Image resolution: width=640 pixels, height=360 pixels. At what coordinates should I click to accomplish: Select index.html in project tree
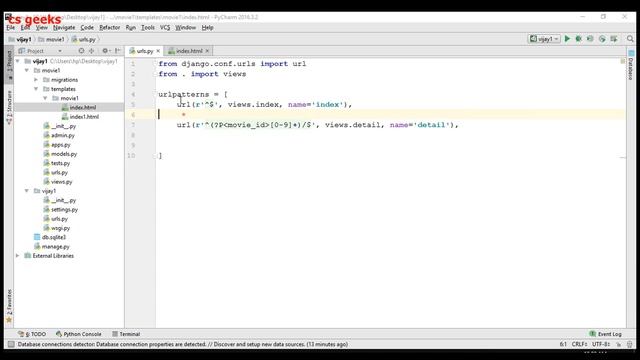83,107
